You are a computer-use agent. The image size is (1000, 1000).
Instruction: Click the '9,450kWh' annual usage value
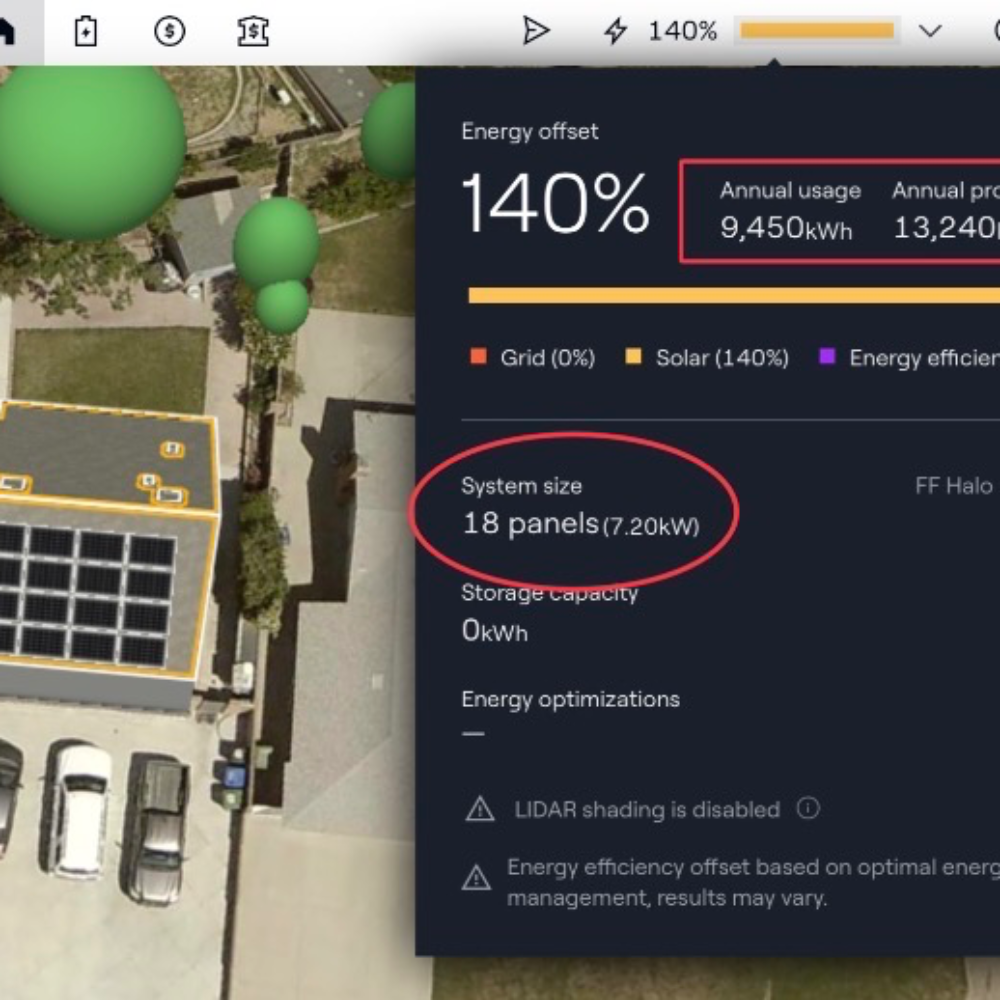click(x=786, y=228)
